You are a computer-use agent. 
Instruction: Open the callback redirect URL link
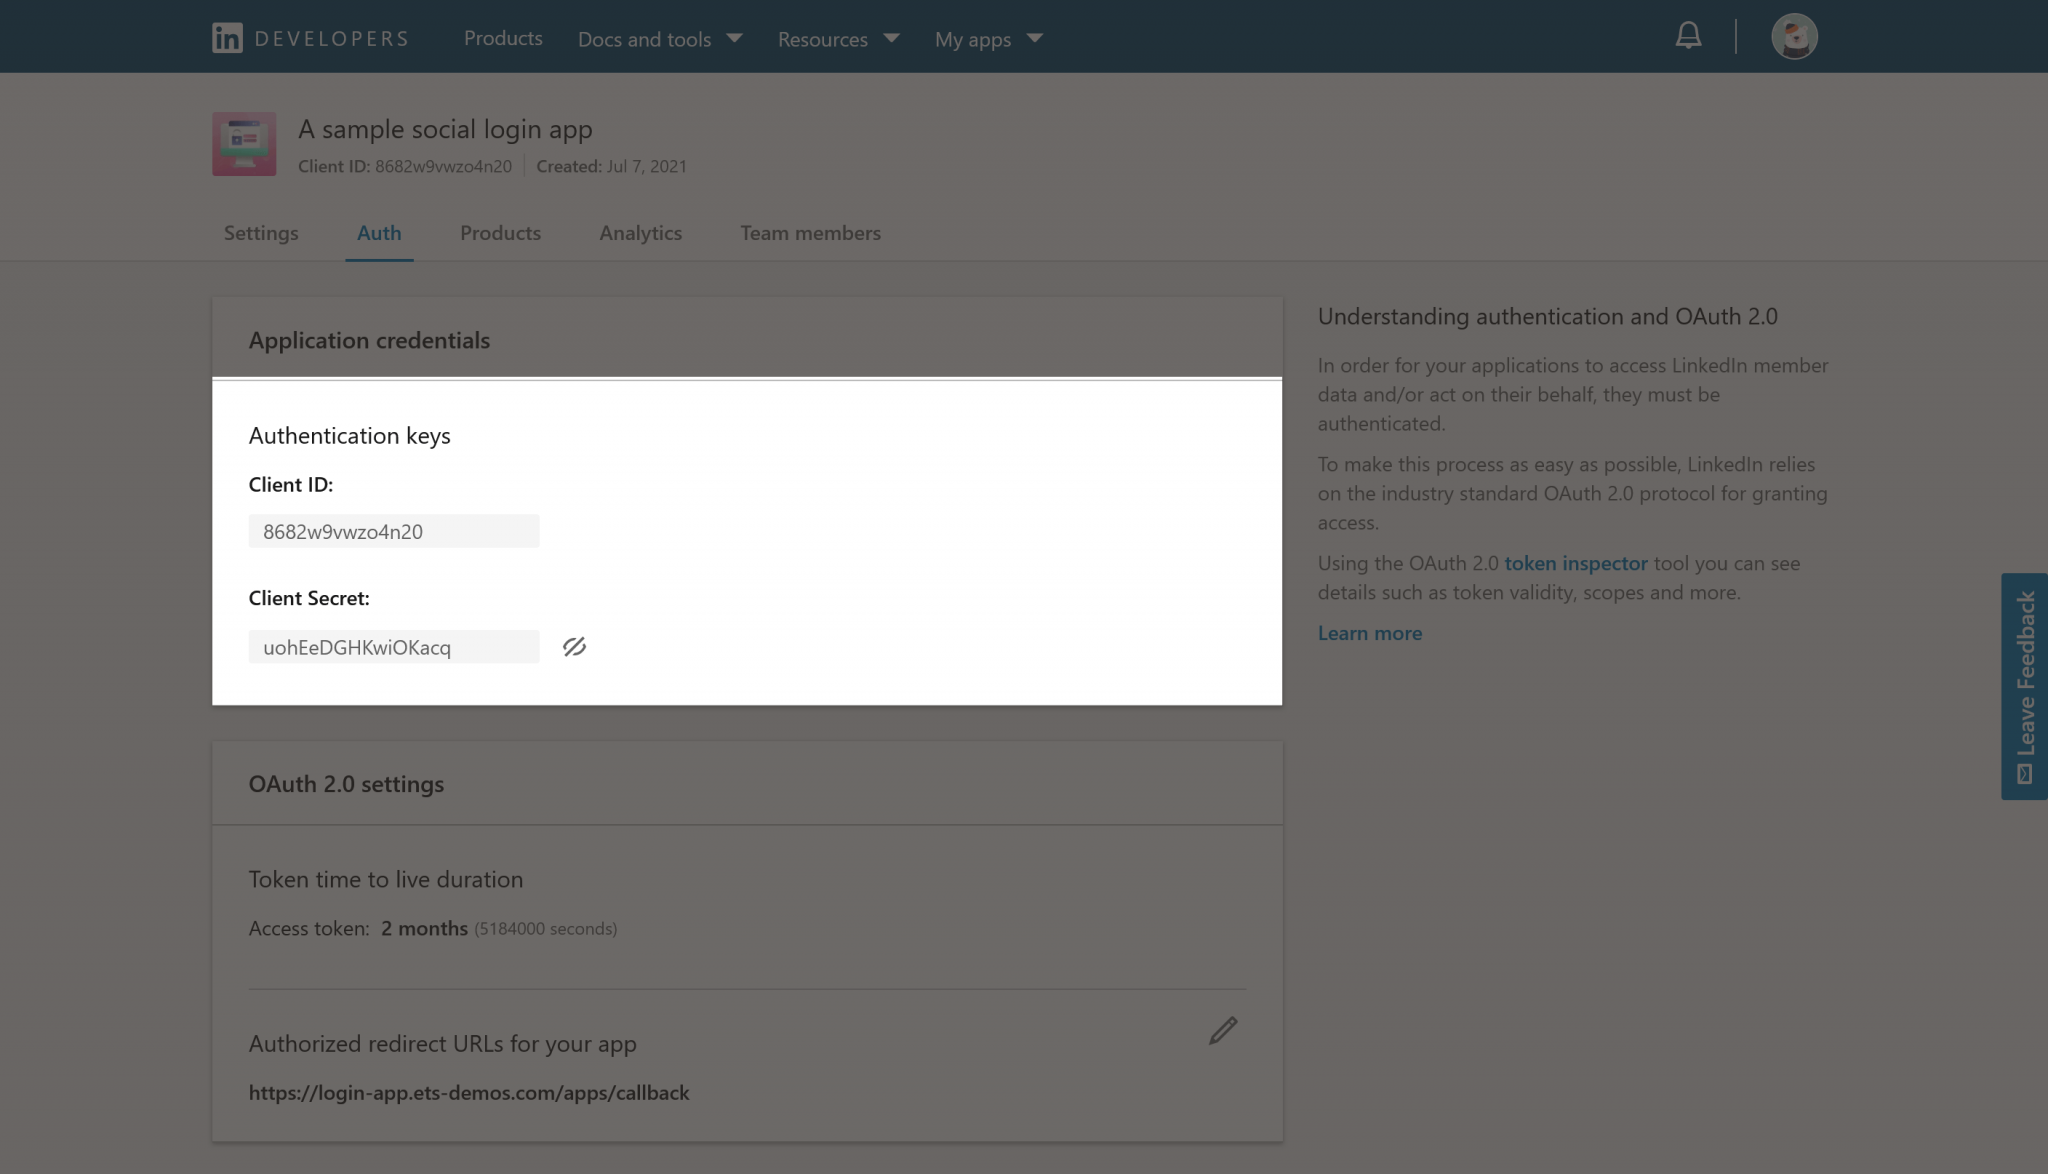pyautogui.click(x=468, y=1092)
